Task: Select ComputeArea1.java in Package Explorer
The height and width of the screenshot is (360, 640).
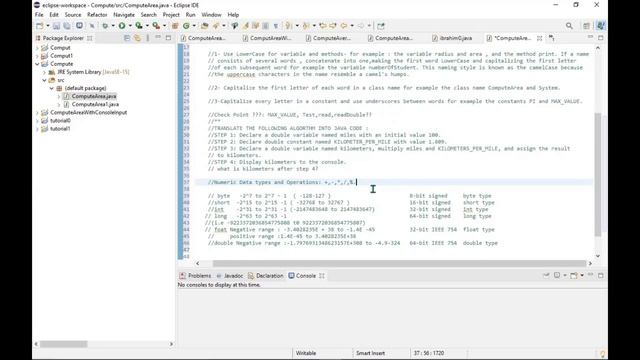Action: (95, 104)
